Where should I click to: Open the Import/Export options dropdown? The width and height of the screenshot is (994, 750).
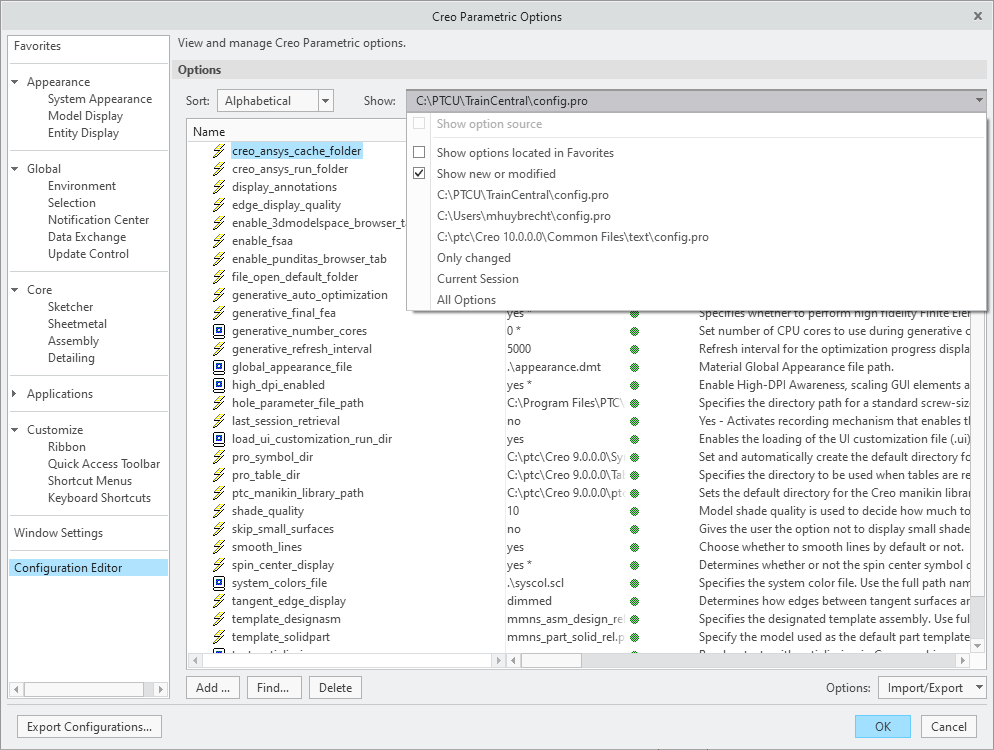tap(932, 688)
